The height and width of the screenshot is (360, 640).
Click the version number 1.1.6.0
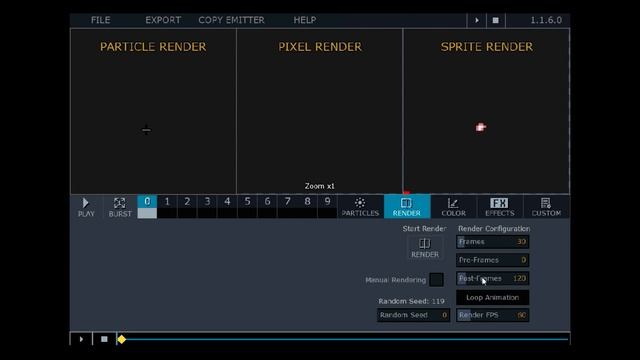546,20
